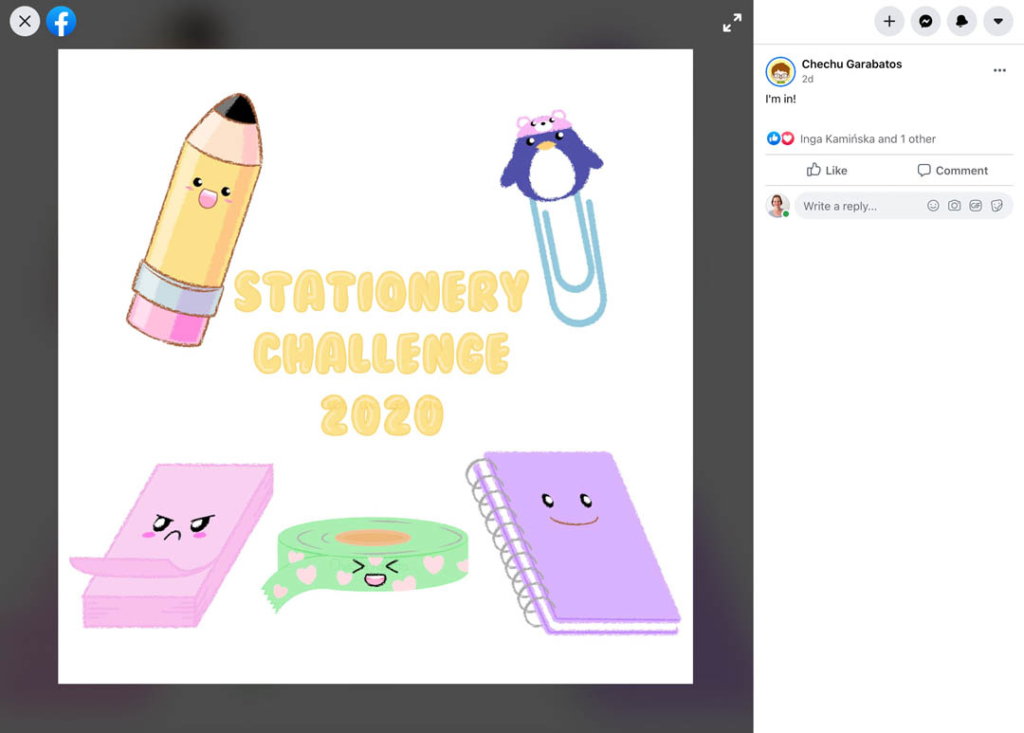Open the account menu arrow
Screen dimensions: 1024x733
[x=997, y=21]
